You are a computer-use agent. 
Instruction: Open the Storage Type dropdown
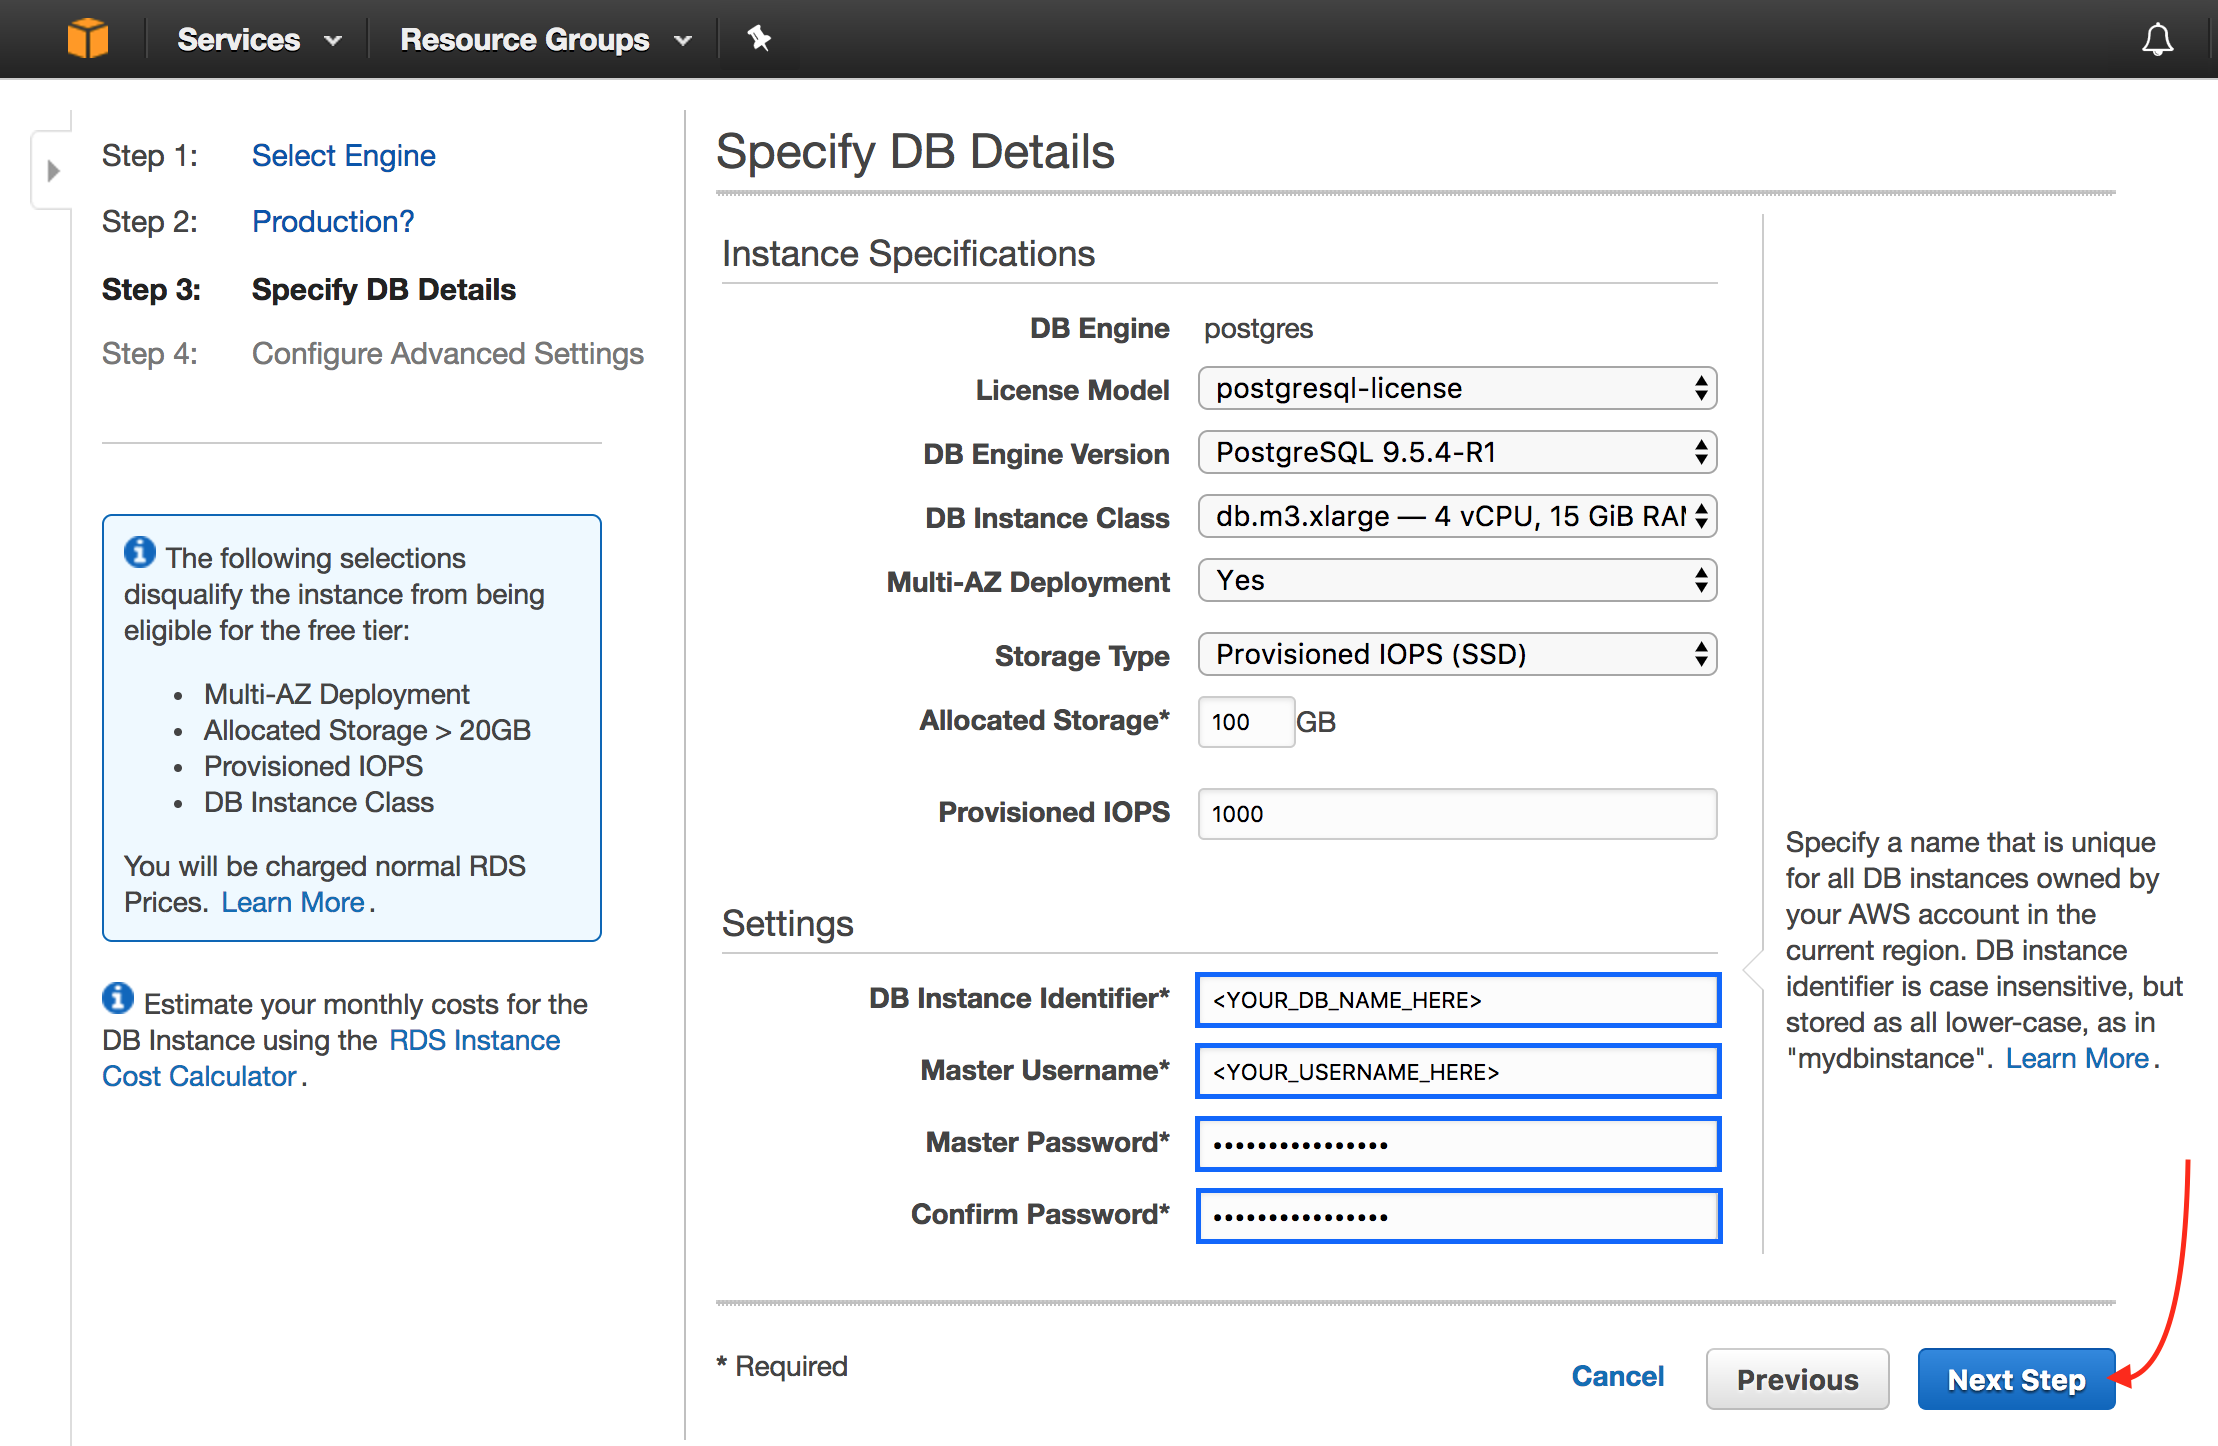1457,654
